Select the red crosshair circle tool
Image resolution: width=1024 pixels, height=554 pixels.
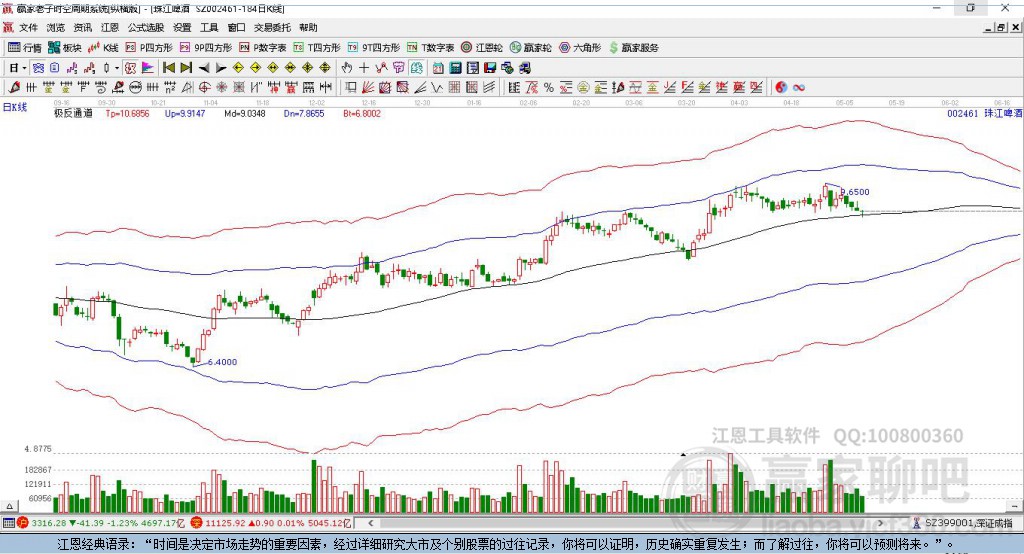click(x=204, y=87)
